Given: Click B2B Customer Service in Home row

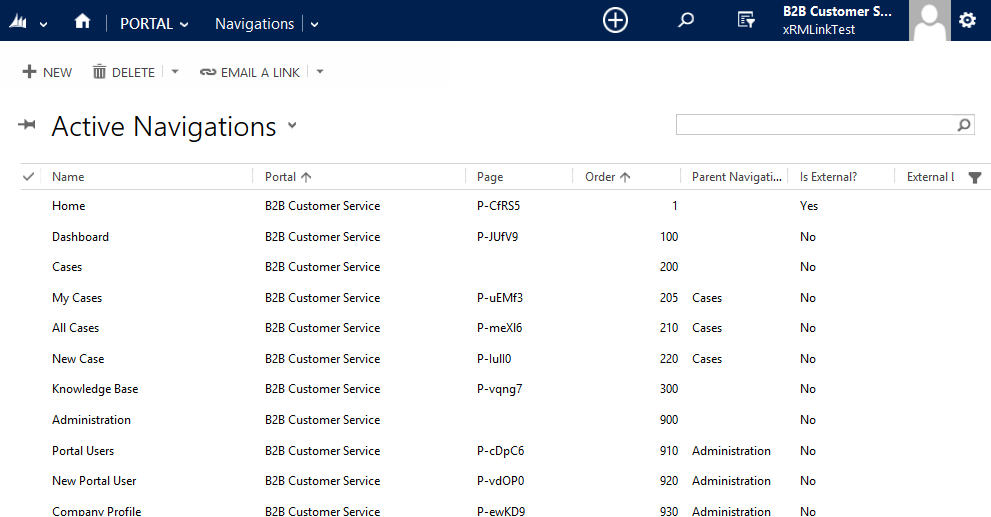Looking at the screenshot, I should click(x=322, y=205).
